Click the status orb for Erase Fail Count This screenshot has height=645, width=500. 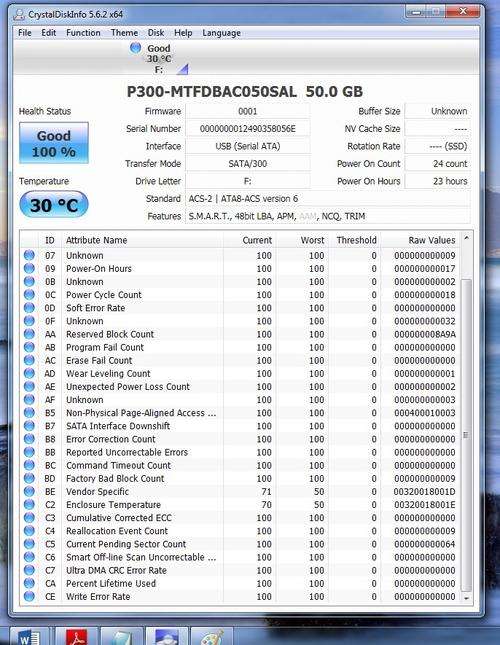29,360
